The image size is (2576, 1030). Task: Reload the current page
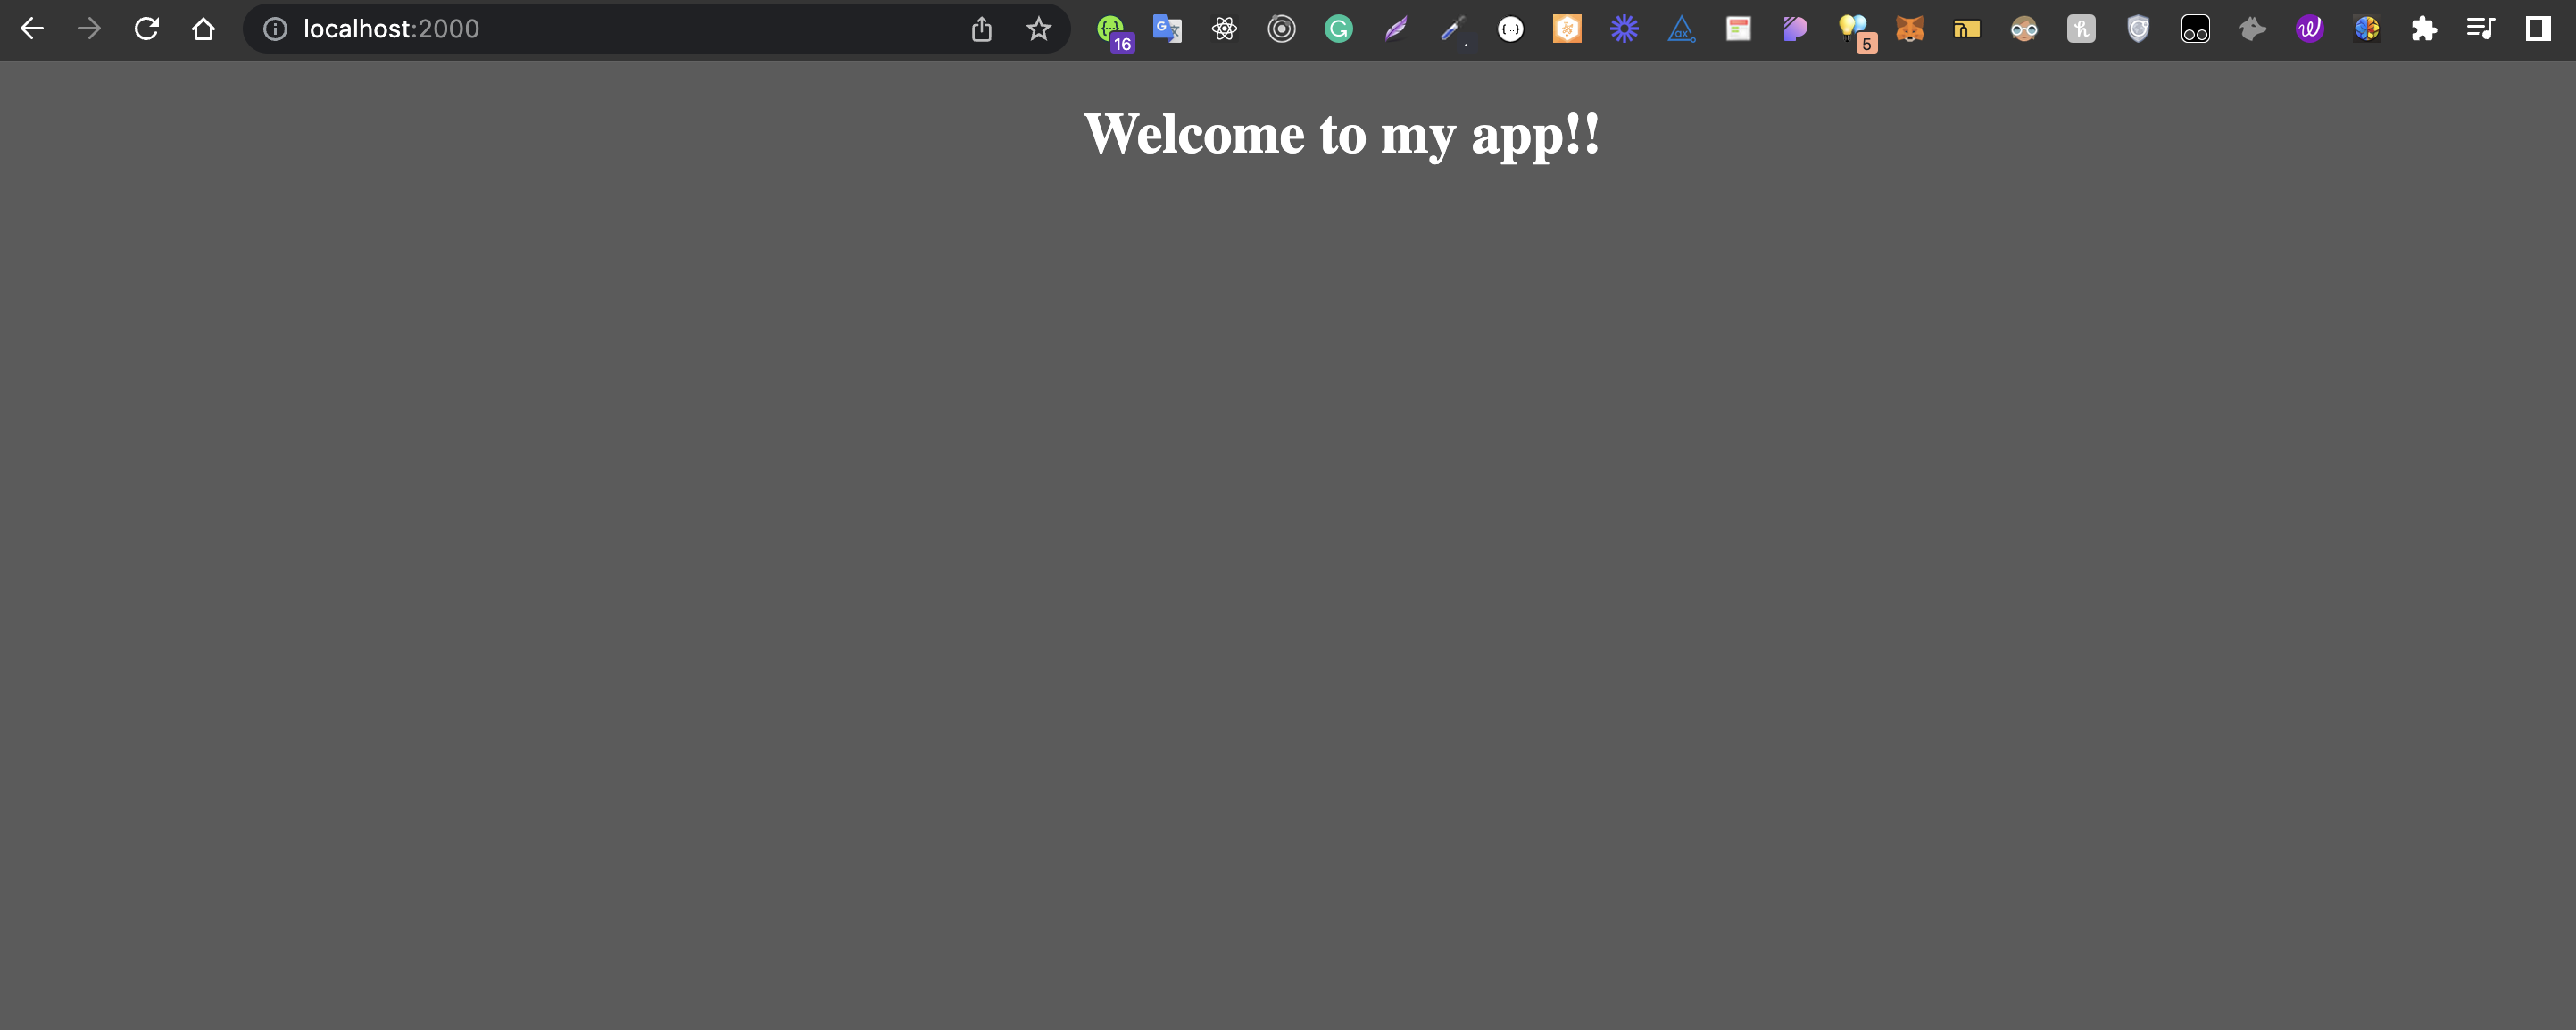point(147,29)
